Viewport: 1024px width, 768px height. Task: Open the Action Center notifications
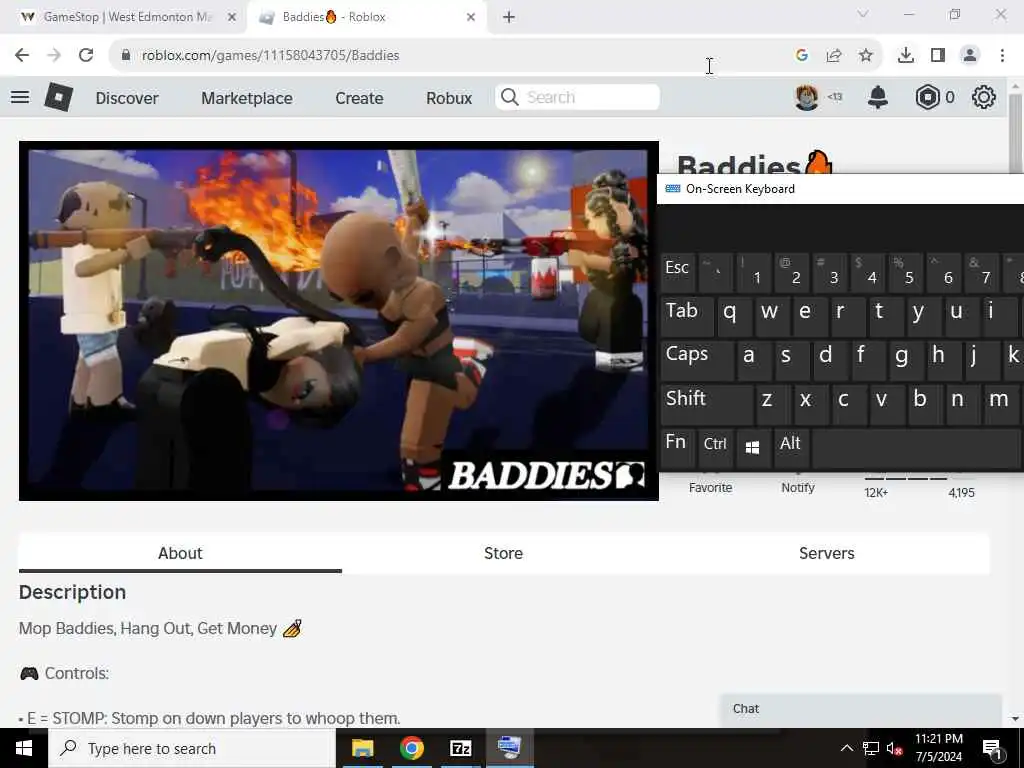click(992, 748)
